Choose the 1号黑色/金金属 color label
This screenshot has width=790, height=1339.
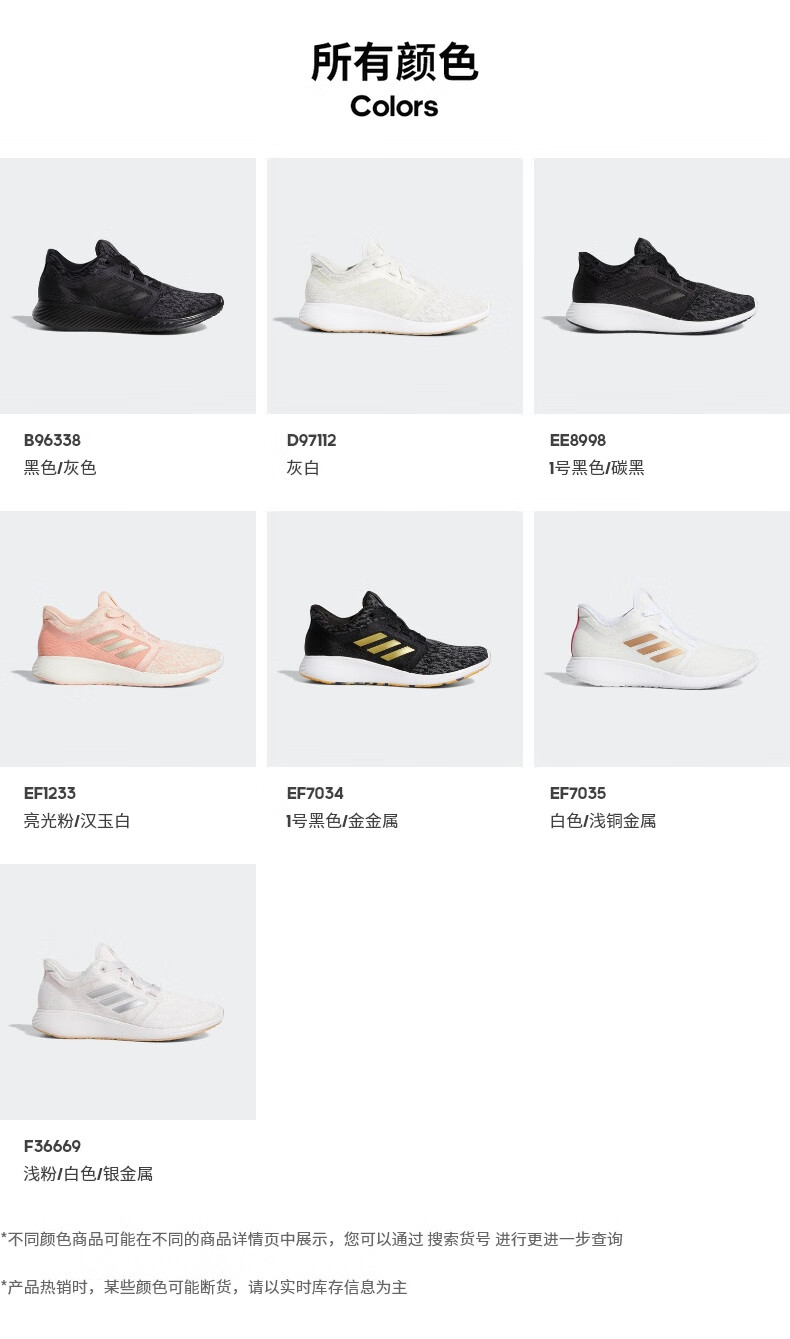343,821
